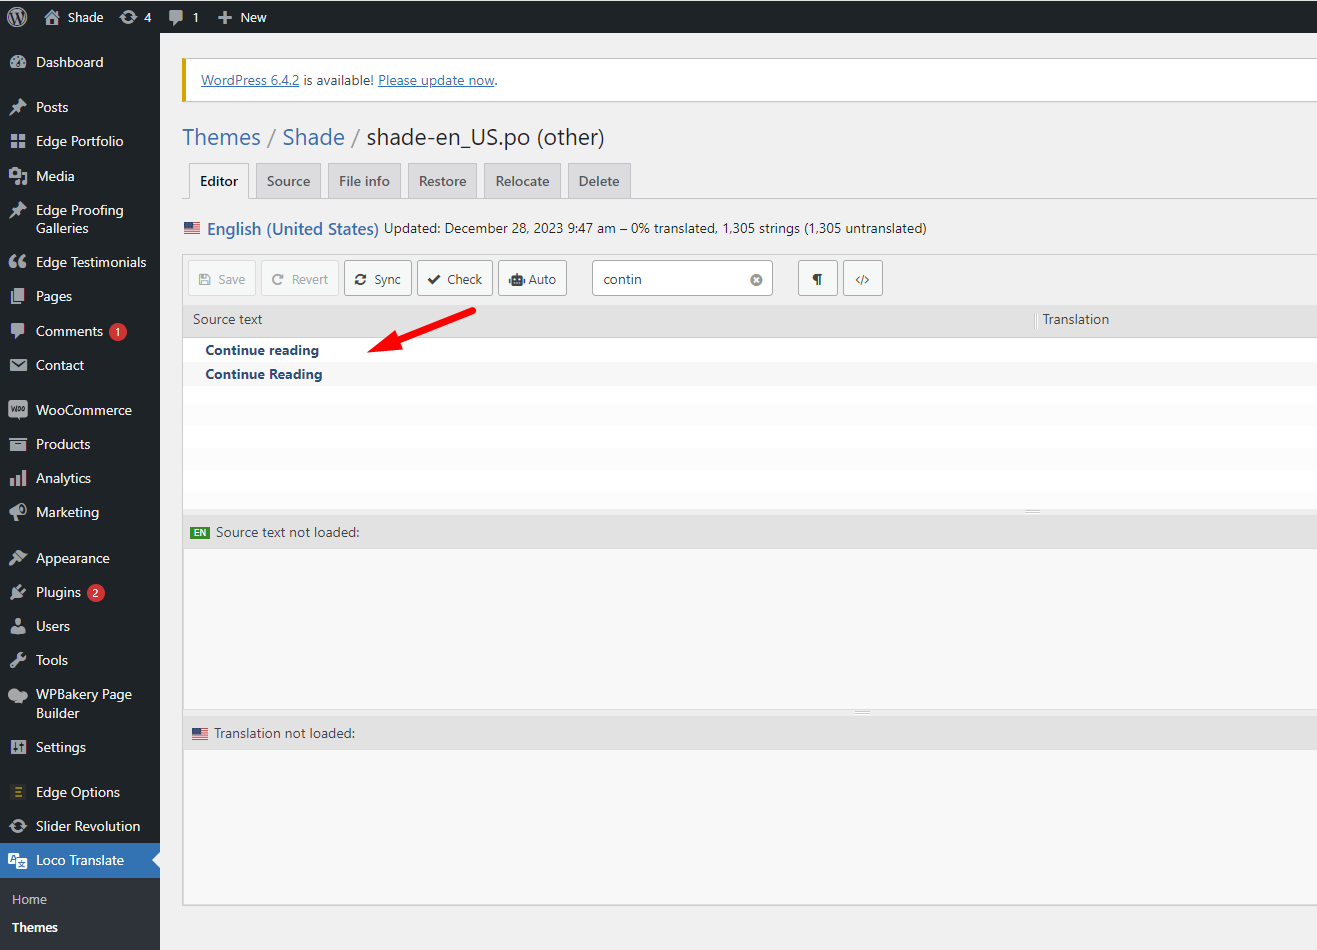
Task: Open the WordPress 6.4.2 link
Action: coord(250,80)
